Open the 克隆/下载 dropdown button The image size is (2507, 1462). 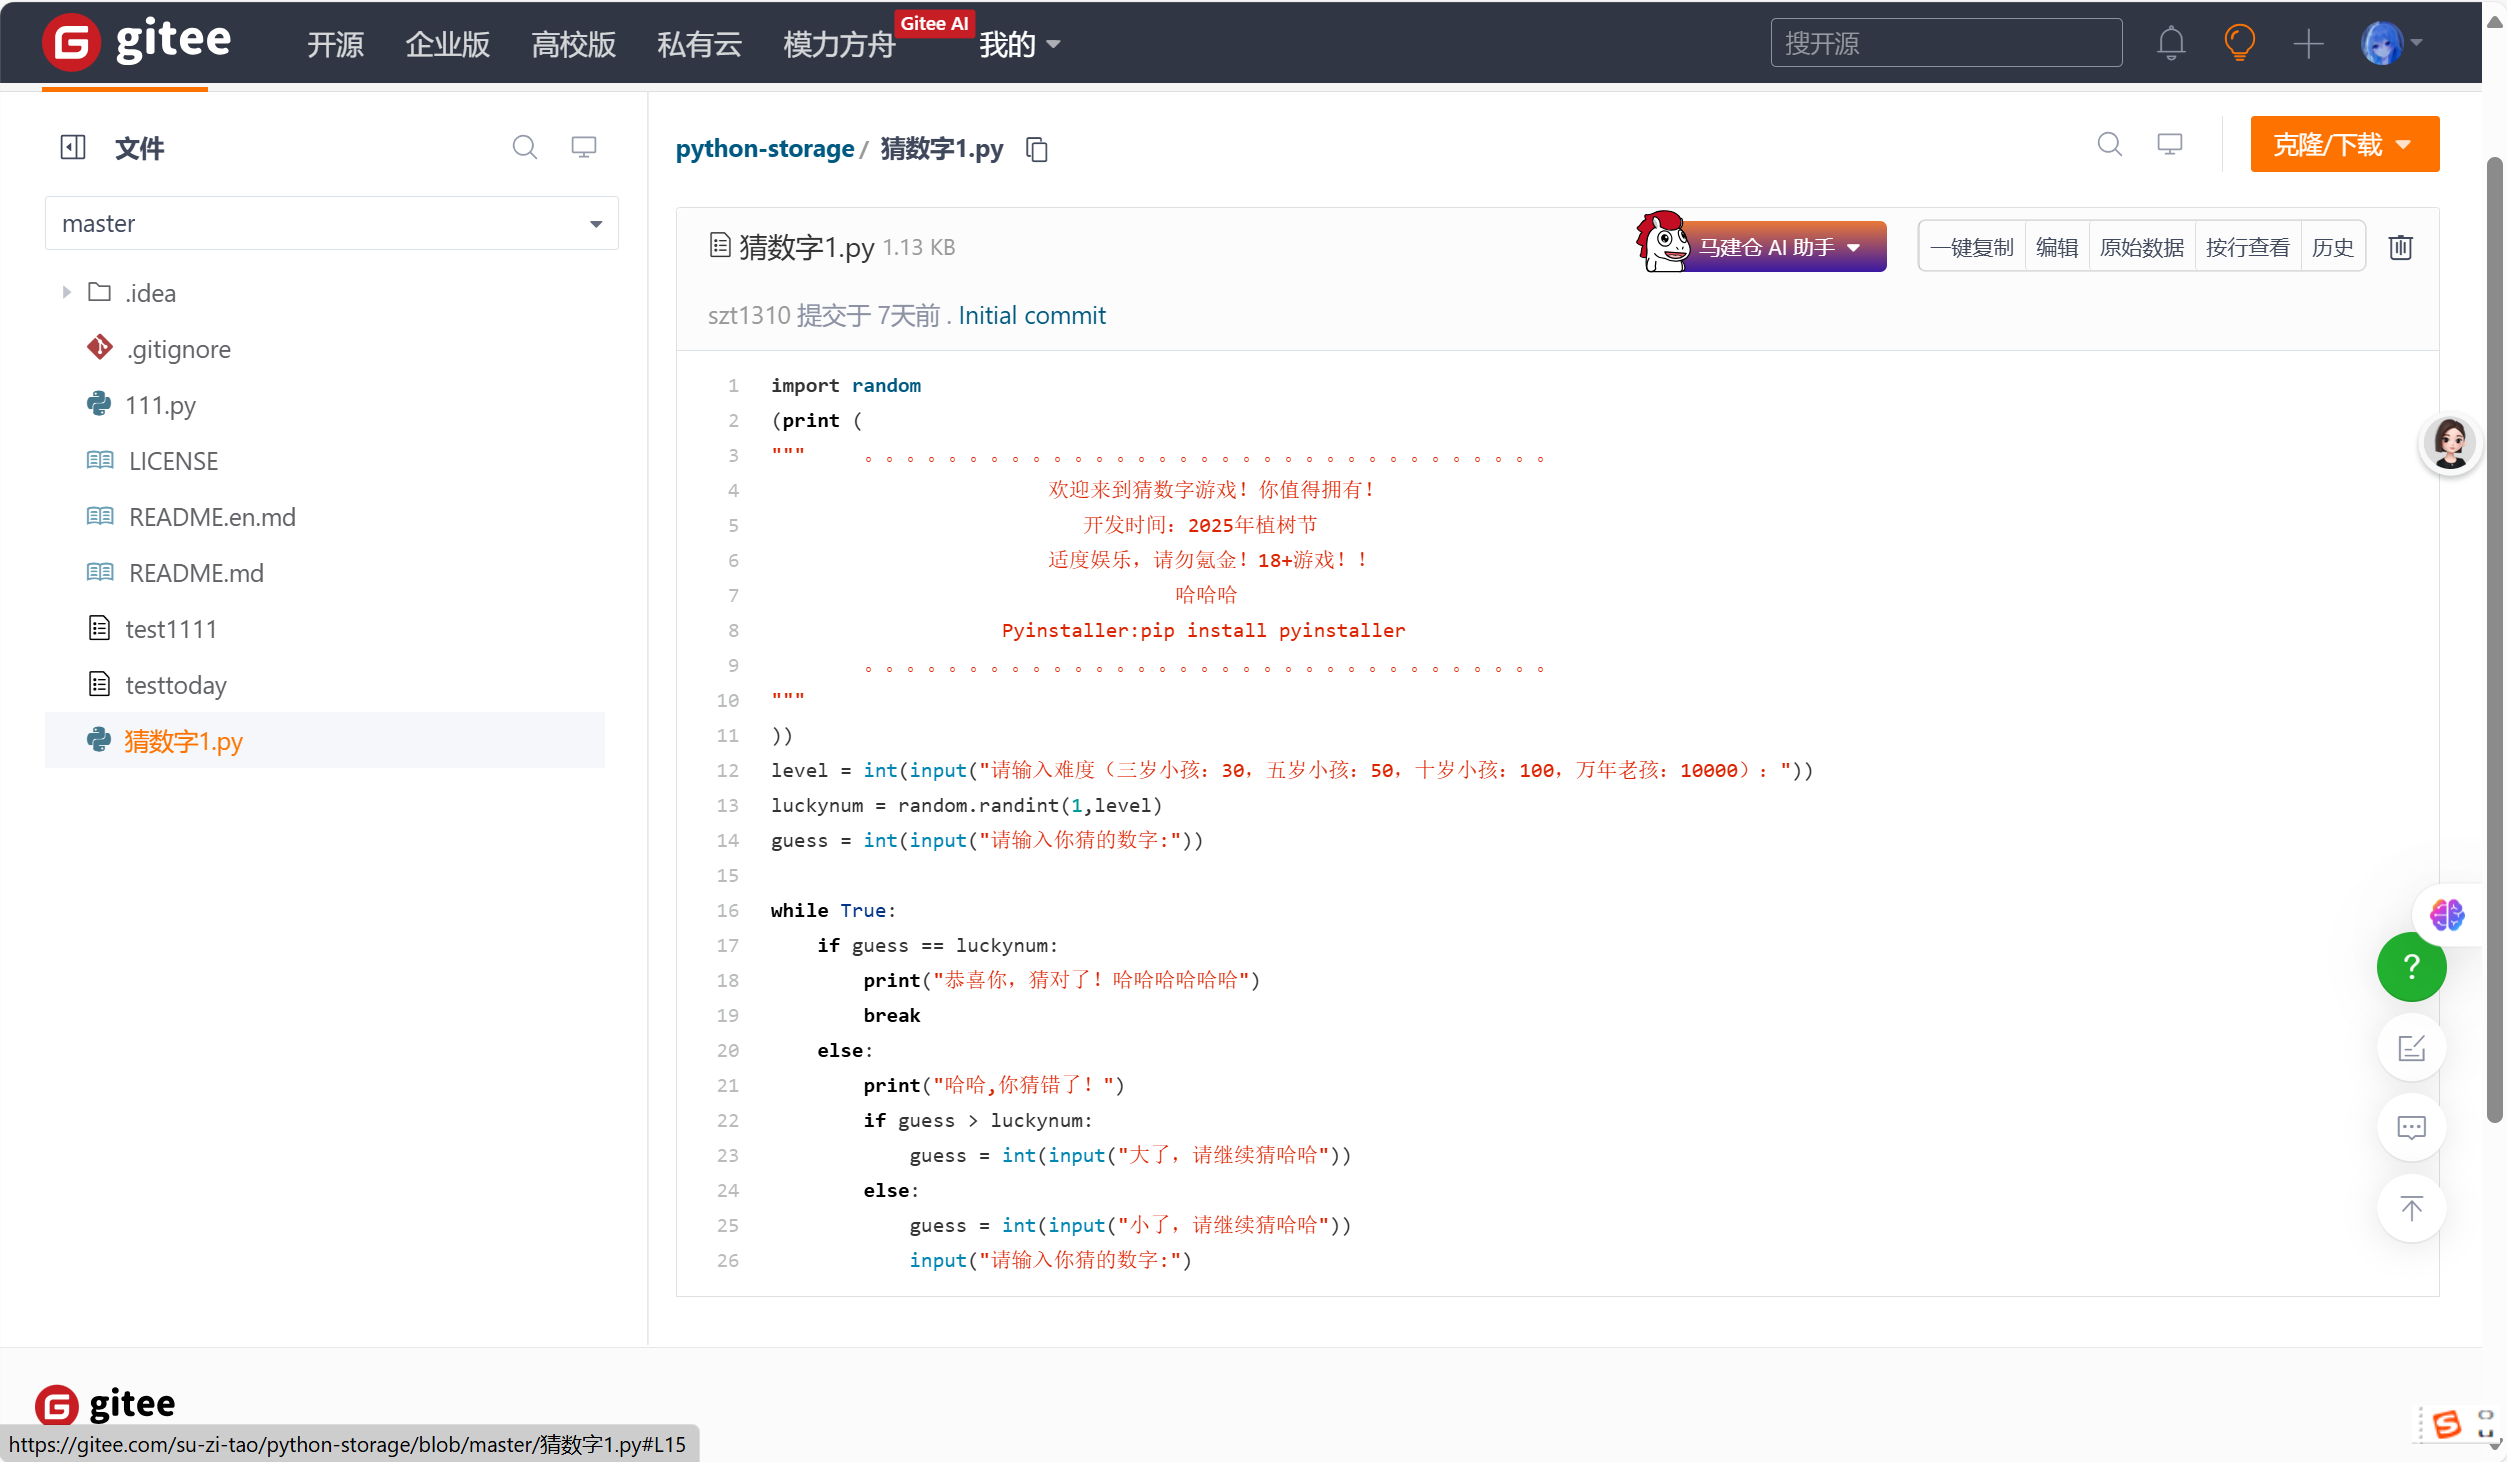click(x=2343, y=145)
